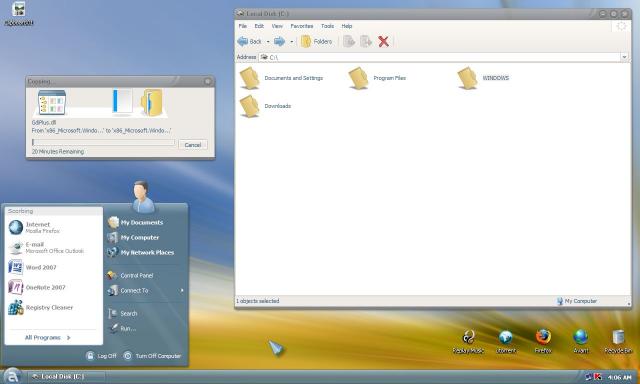Open the Run... dialog
Viewport: 640px width, 384px height.
(122, 329)
